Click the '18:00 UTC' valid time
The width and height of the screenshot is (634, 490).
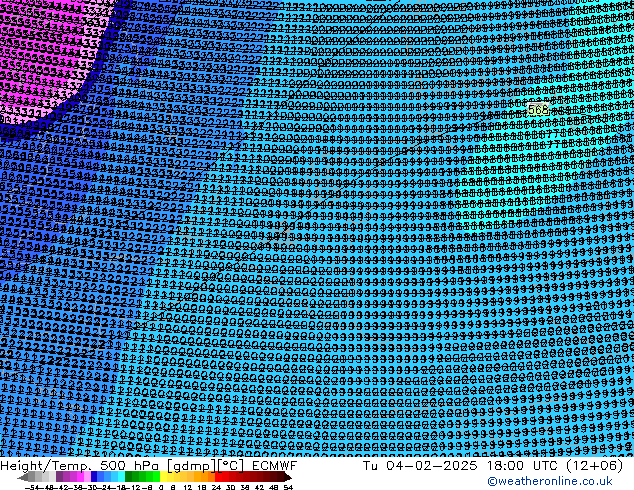point(523,466)
